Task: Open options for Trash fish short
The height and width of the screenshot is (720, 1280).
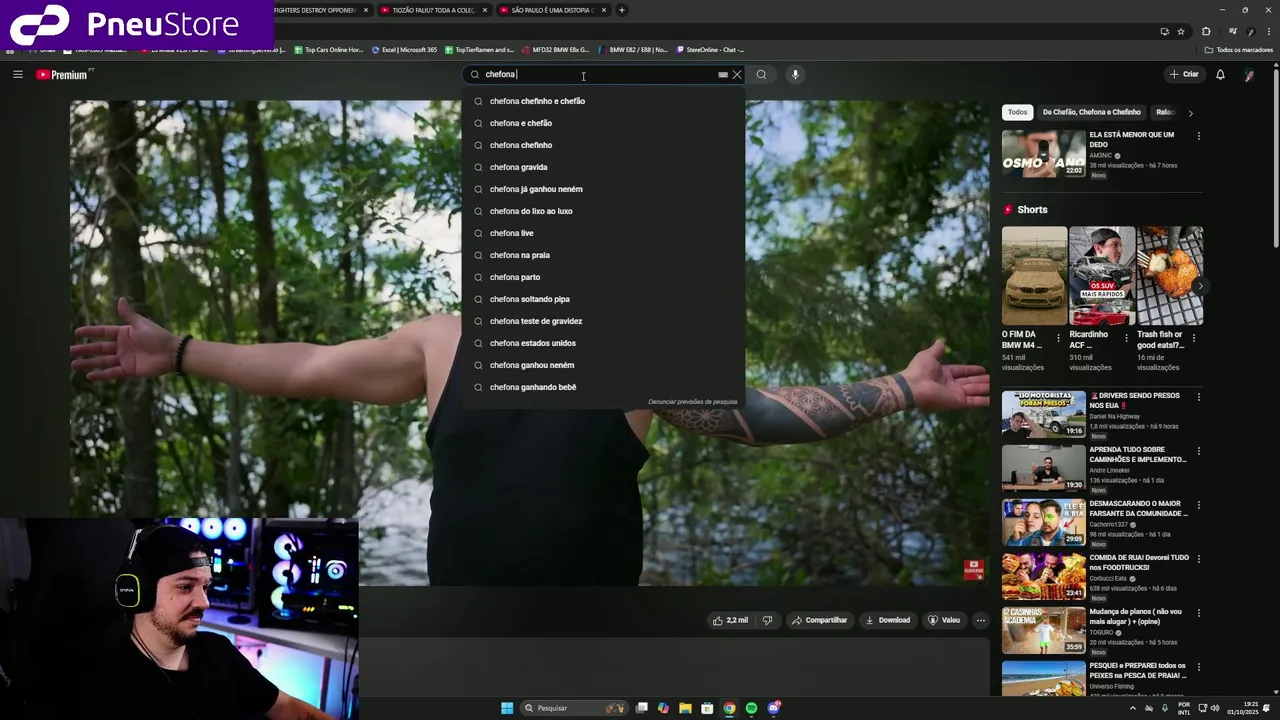Action: coord(1193,338)
